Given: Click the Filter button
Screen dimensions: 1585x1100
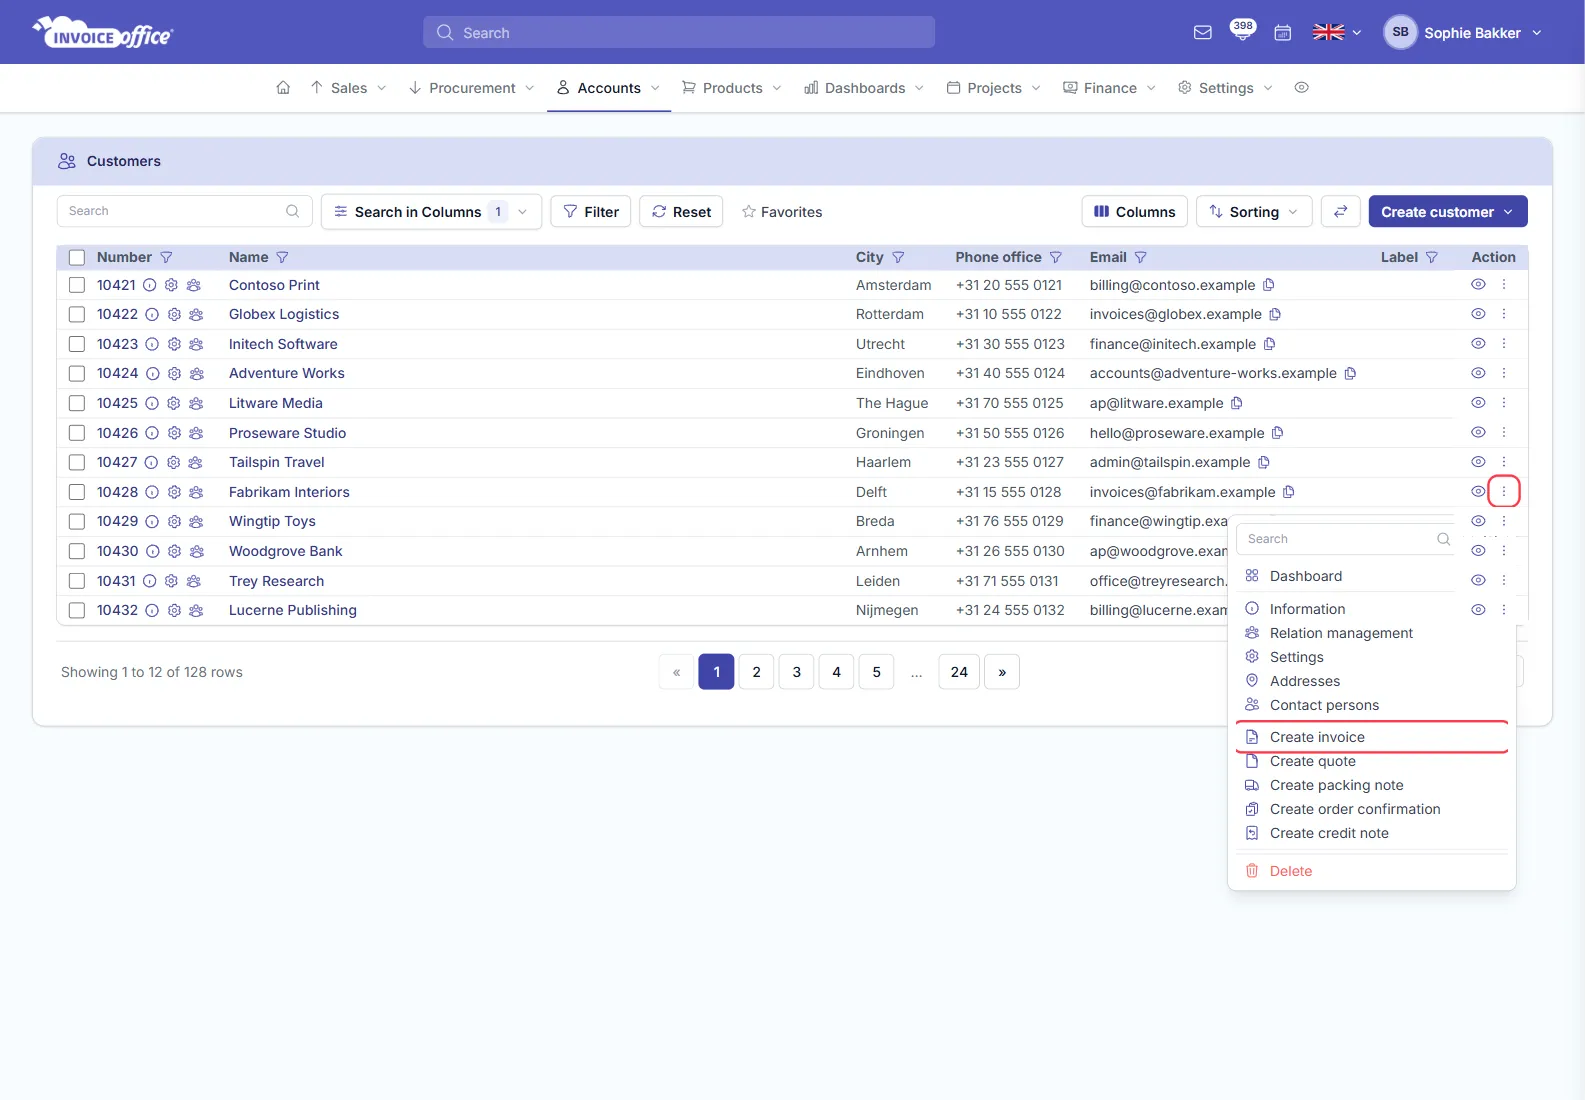Looking at the screenshot, I should pos(590,211).
